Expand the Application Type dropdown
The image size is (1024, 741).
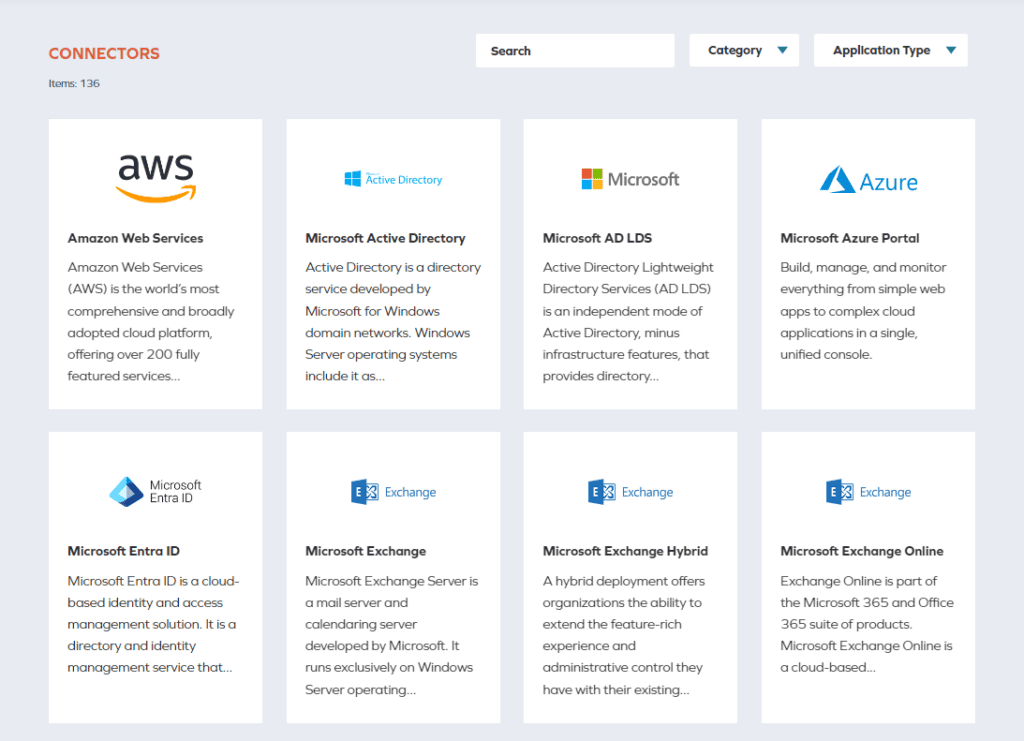(881, 51)
